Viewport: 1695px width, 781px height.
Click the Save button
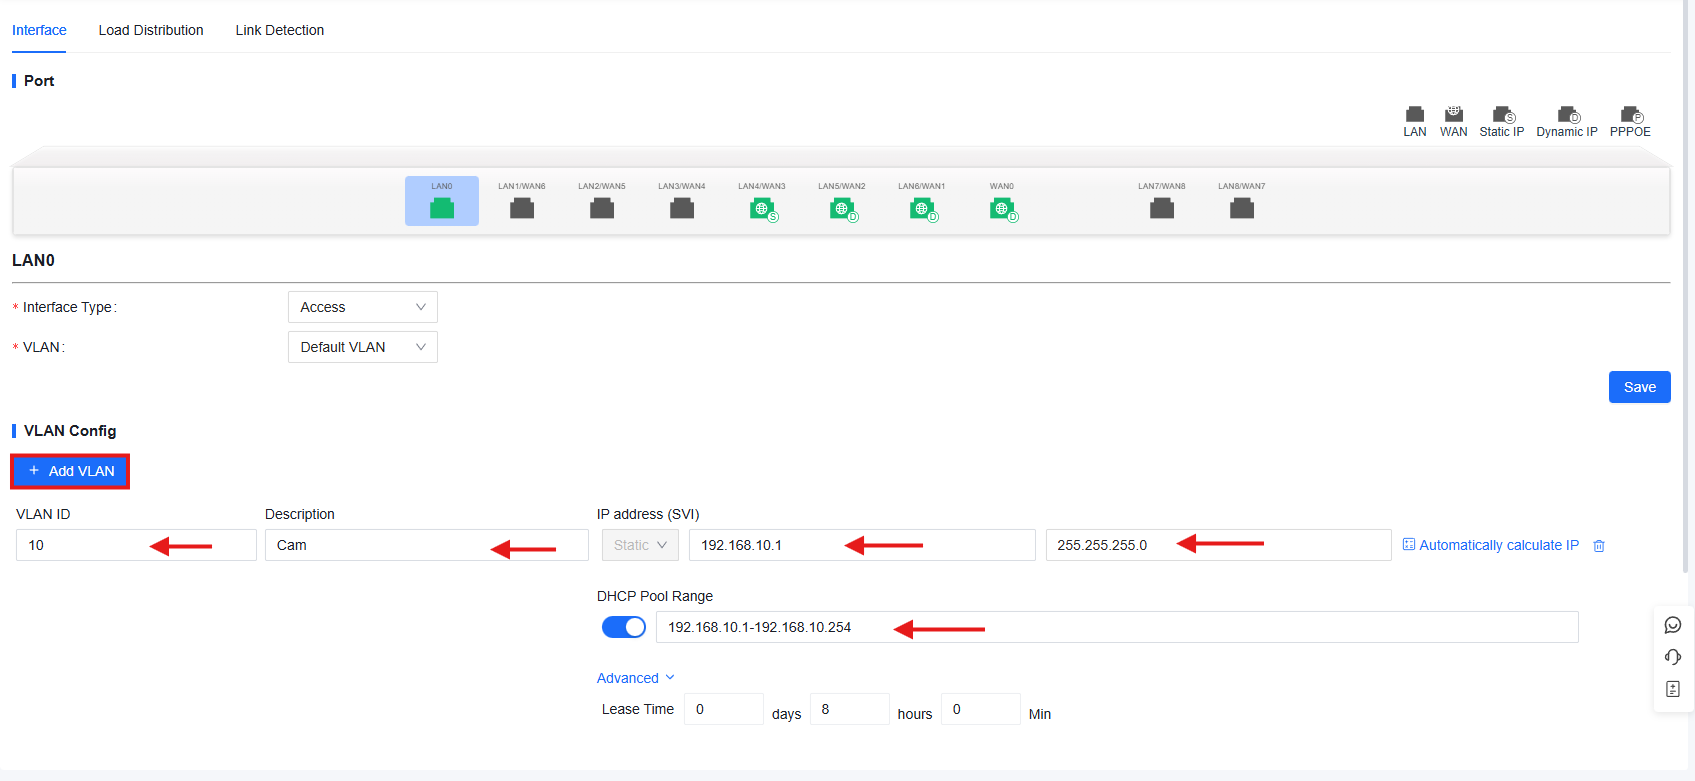[1639, 387]
